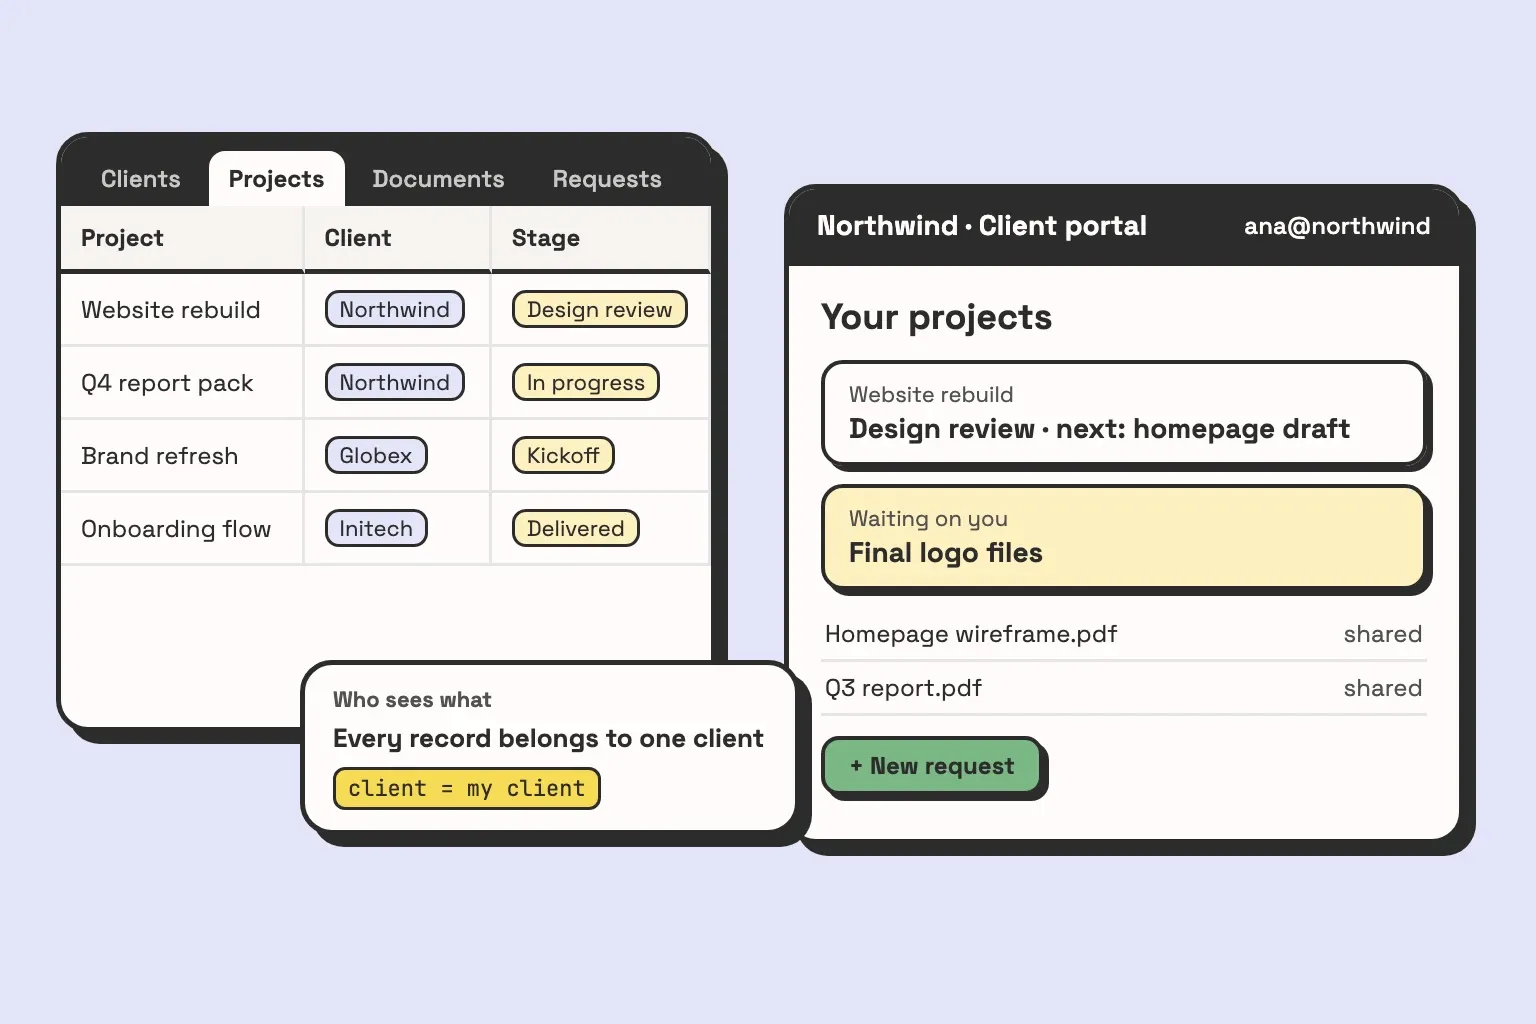Select the Q4 report pack cell
This screenshot has height=1024, width=1536.
182,383
